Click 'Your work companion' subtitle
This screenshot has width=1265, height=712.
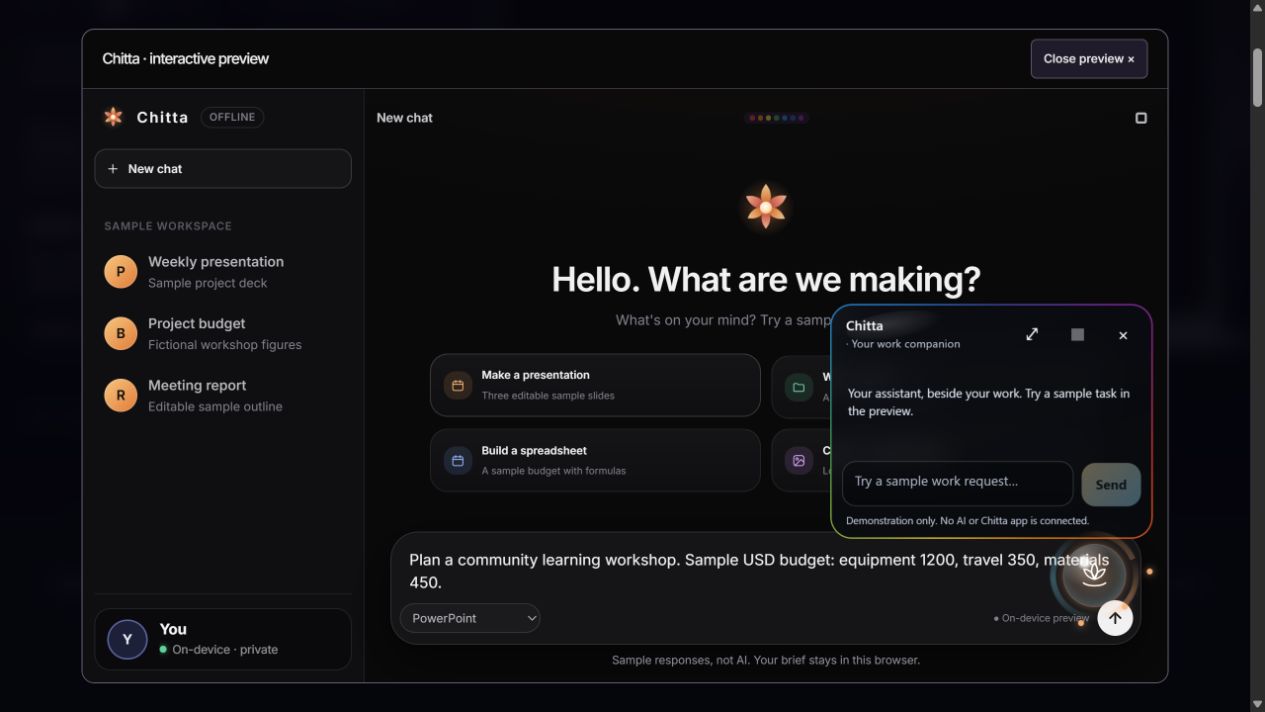903,344
